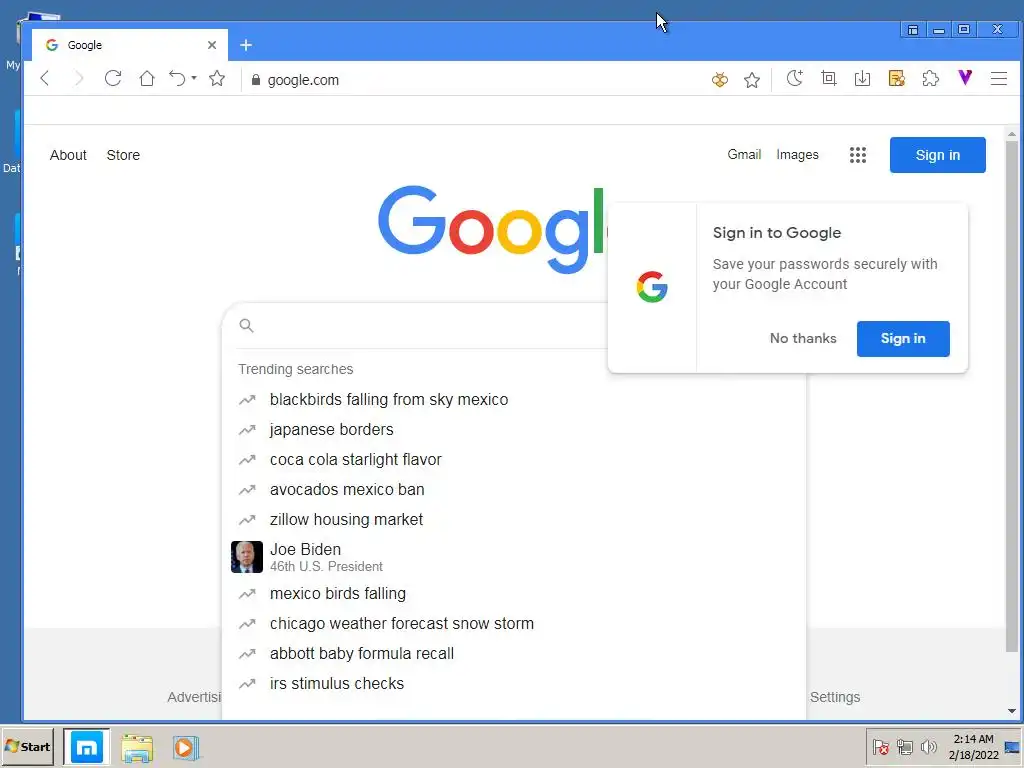This screenshot has width=1024, height=768.
Task: Click the action center flag tray icon
Action: 880,746
